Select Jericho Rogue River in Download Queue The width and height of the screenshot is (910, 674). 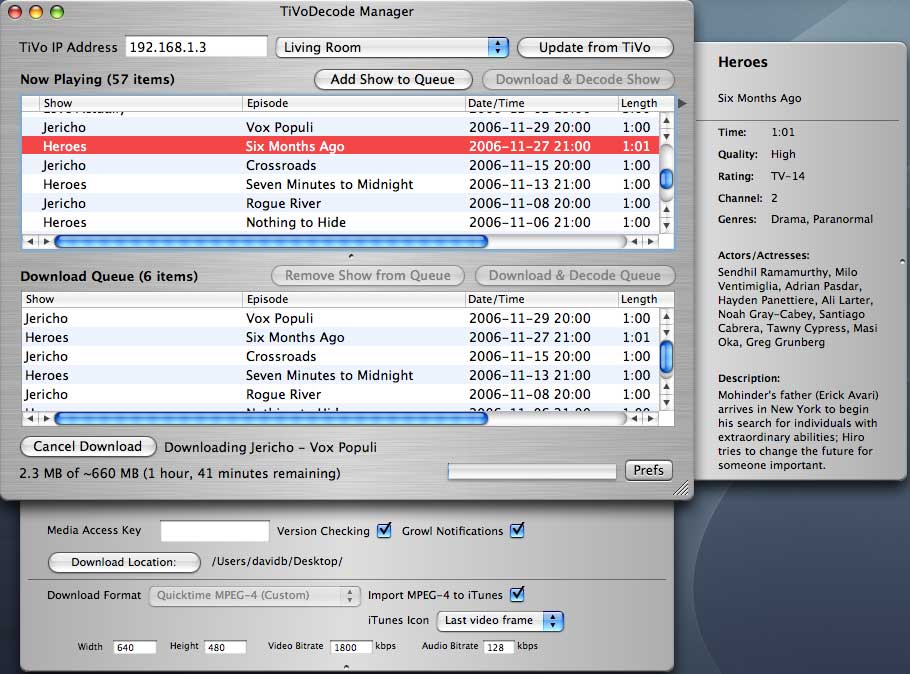point(340,394)
